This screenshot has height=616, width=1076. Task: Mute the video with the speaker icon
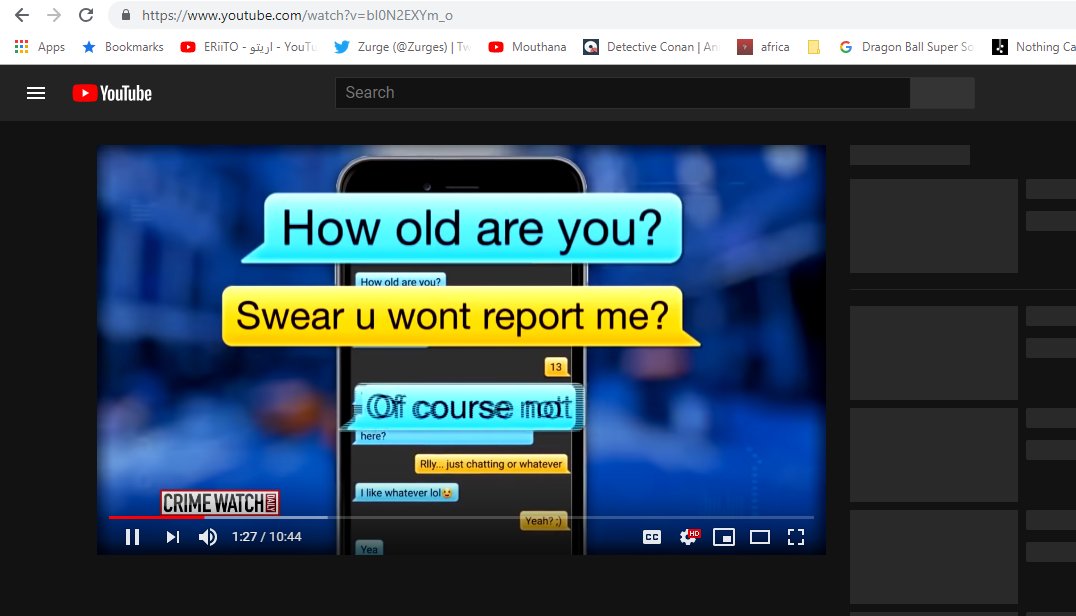click(x=208, y=536)
